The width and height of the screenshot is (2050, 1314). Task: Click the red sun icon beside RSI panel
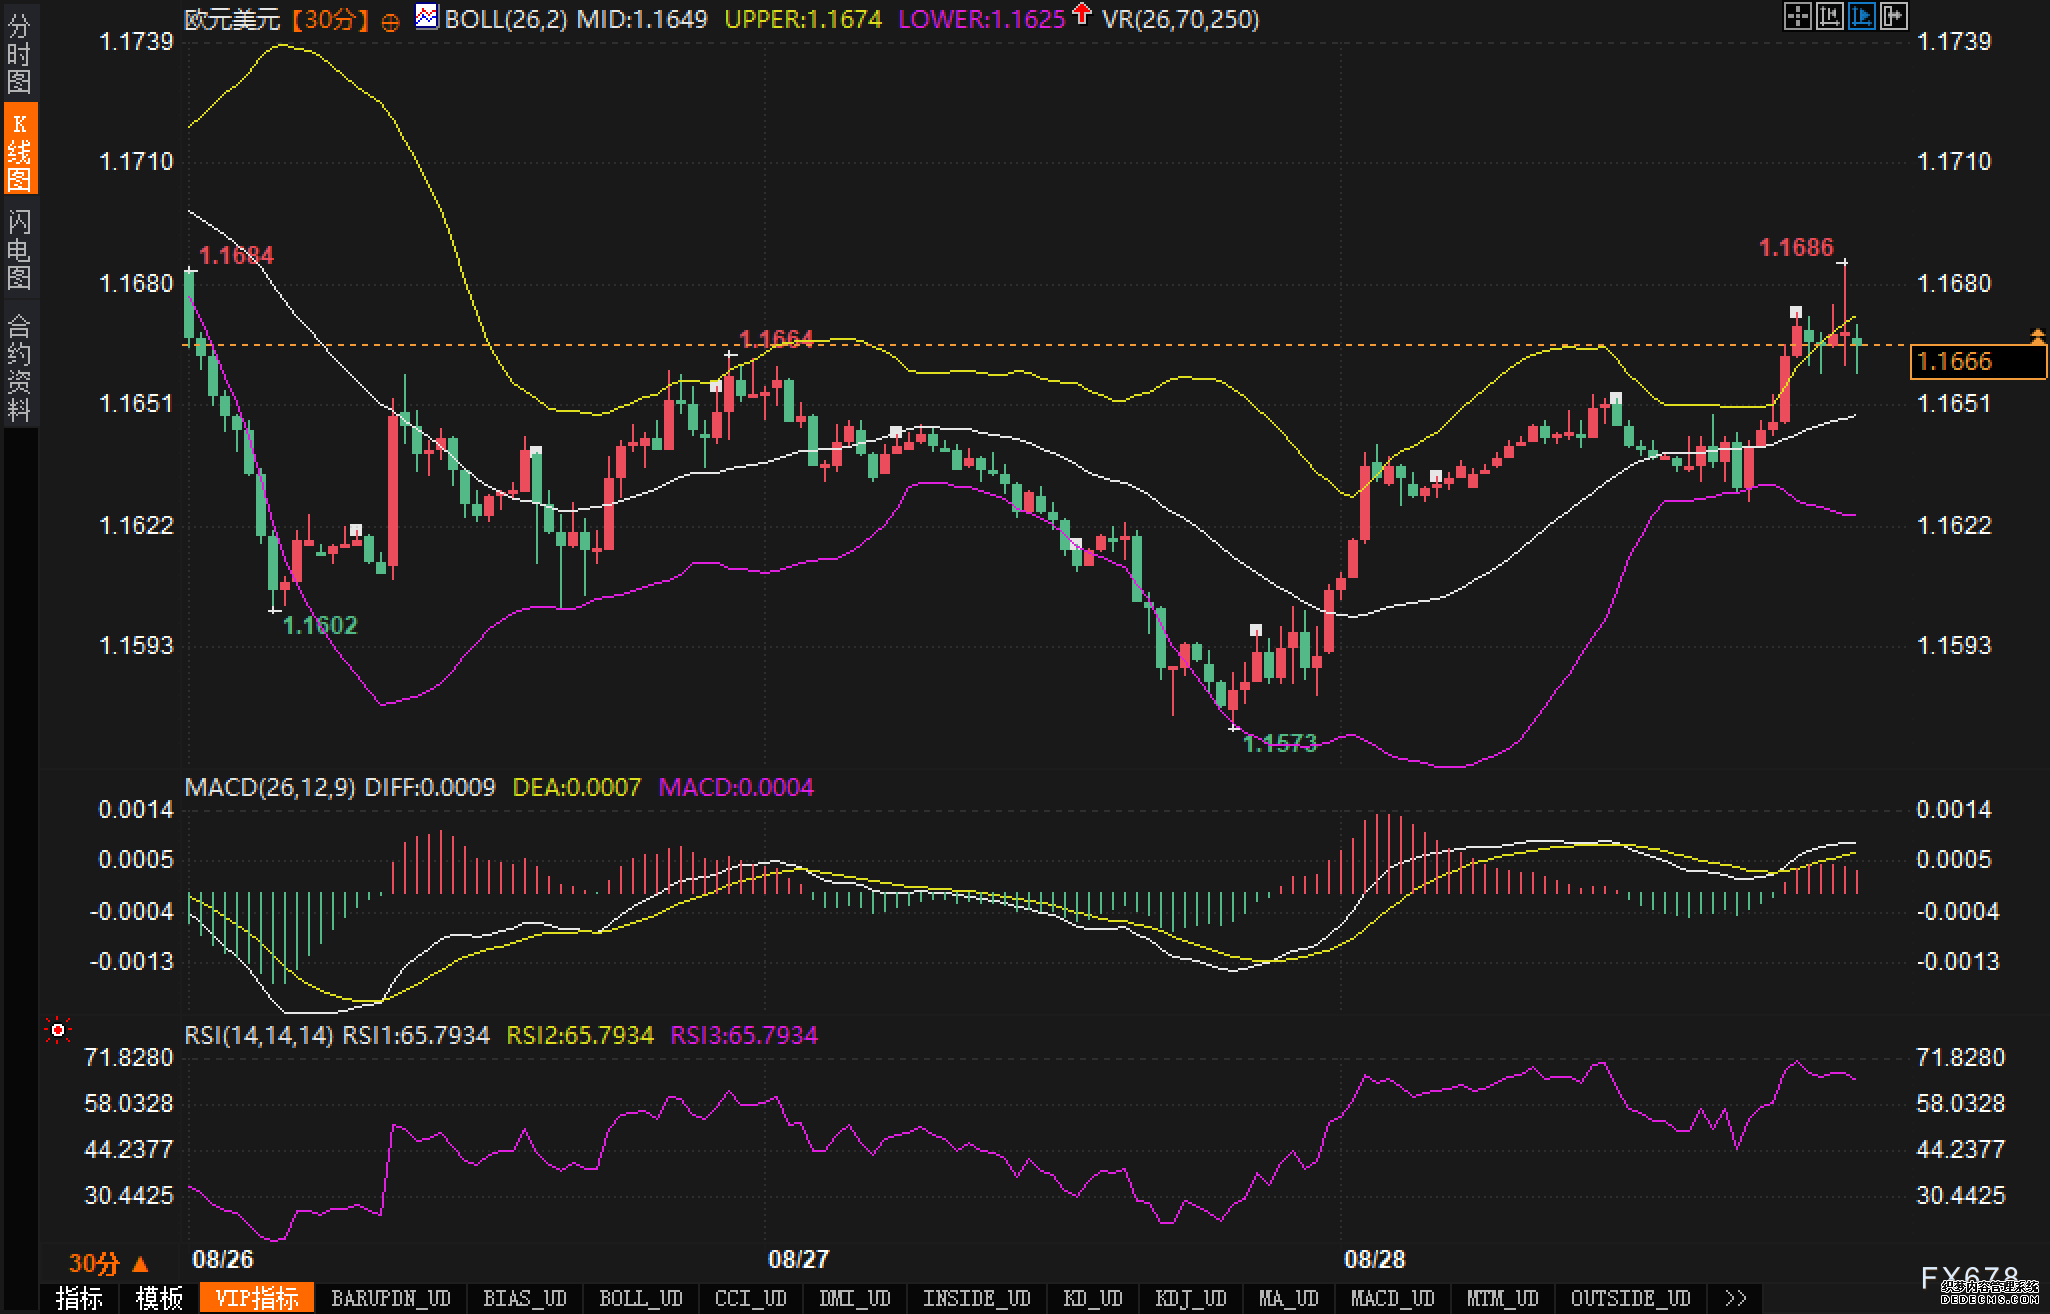click(59, 1030)
